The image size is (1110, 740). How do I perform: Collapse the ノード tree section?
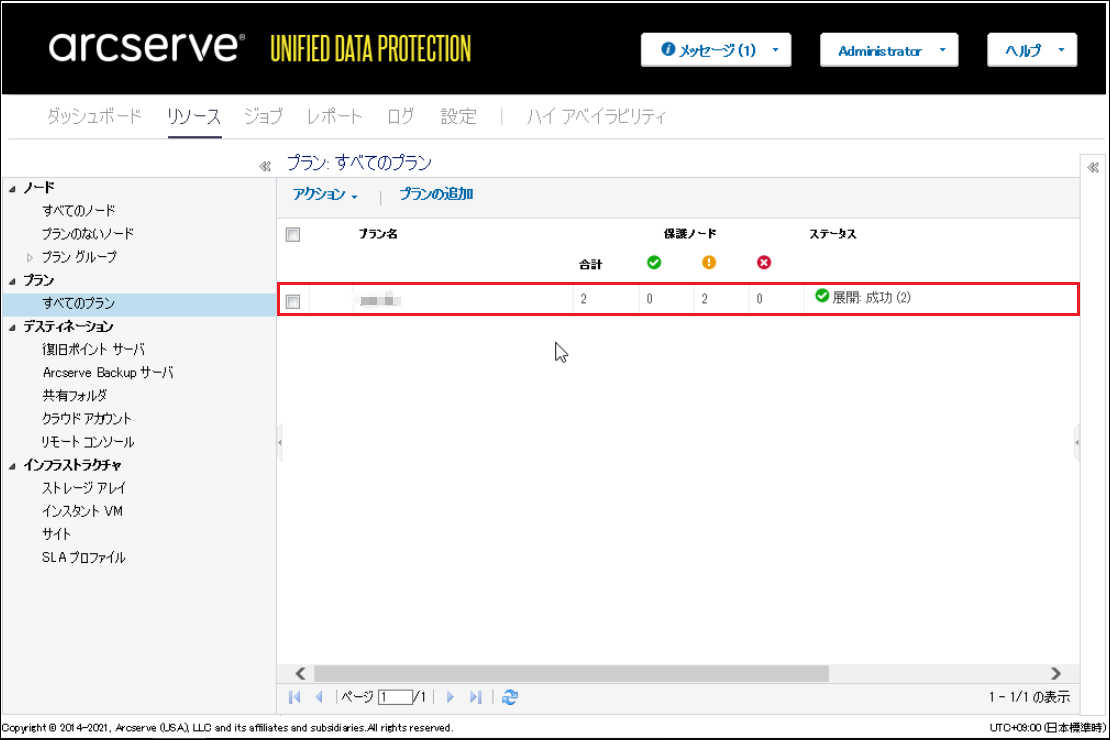pos(12,188)
